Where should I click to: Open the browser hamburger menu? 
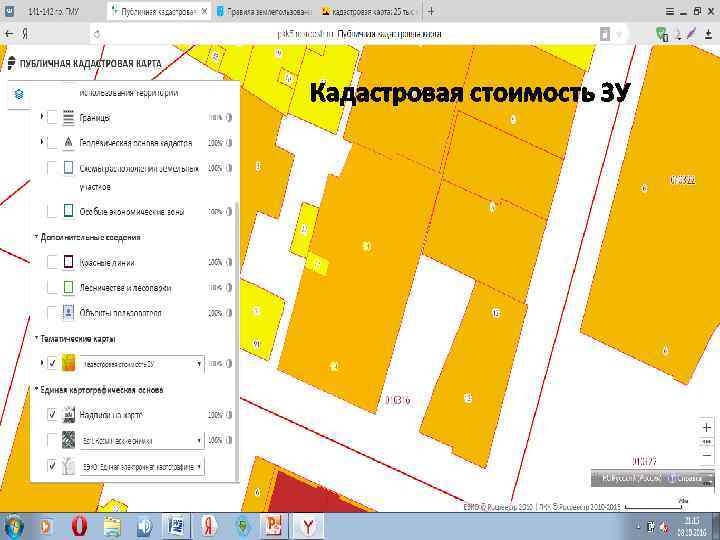(x=670, y=12)
